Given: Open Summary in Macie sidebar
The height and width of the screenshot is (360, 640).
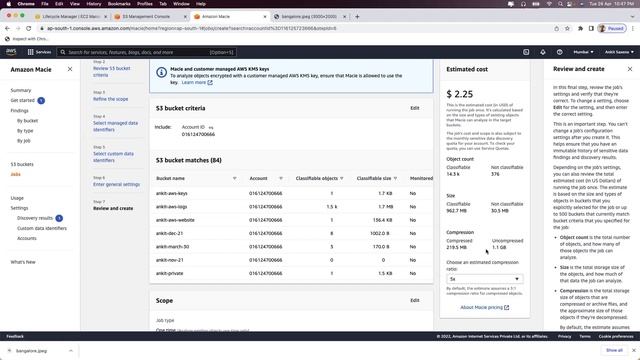Looking at the screenshot, I should 21,90.
